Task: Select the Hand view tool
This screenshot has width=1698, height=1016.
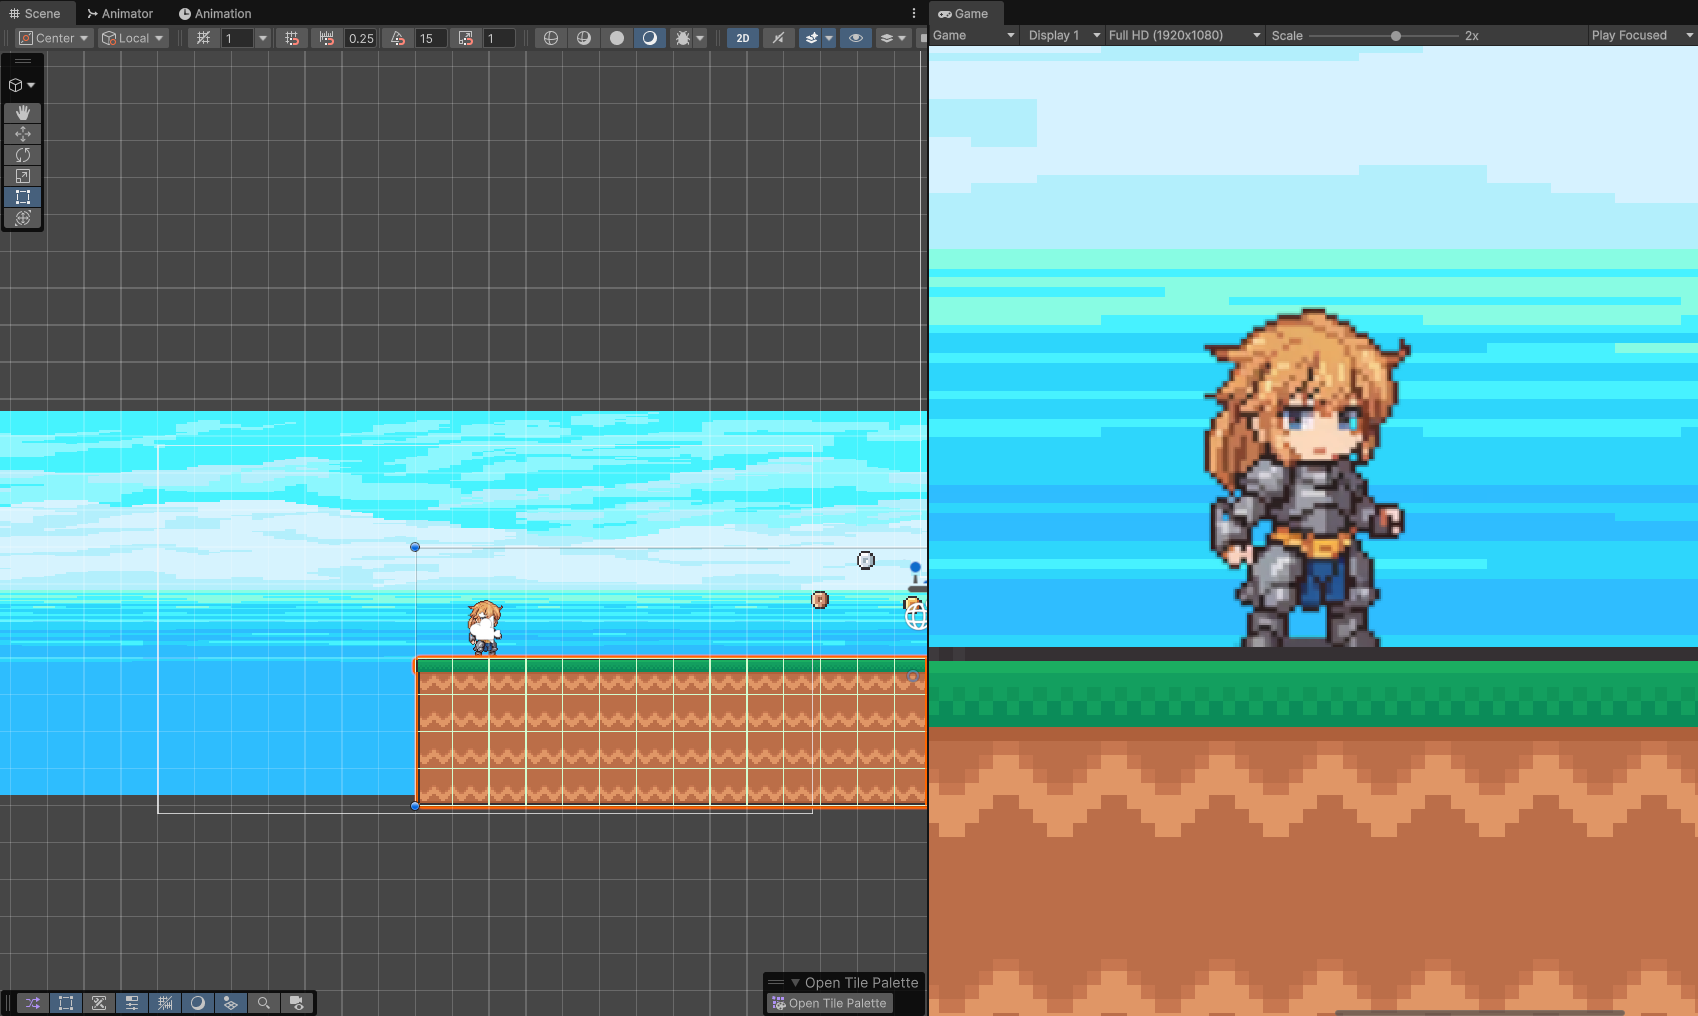Action: click(23, 113)
